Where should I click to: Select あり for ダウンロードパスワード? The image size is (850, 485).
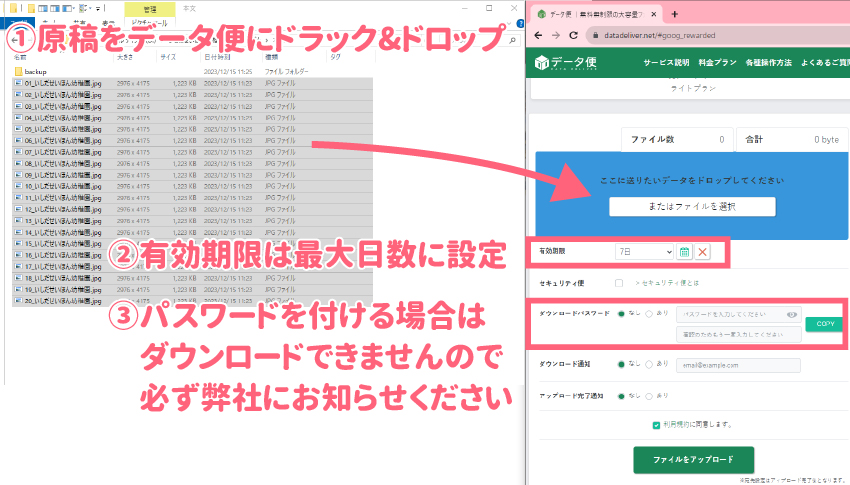pos(649,314)
